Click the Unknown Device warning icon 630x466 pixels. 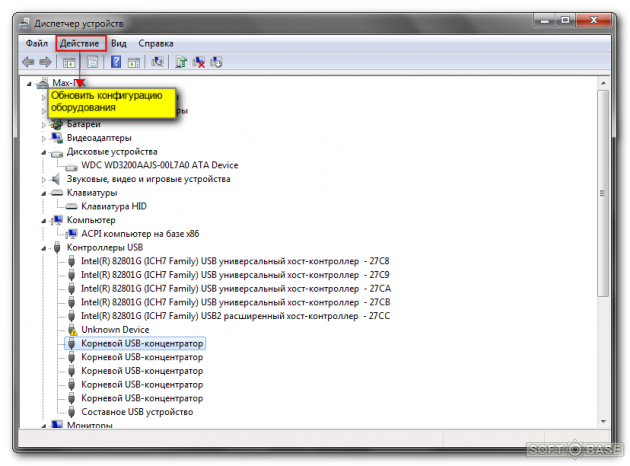(x=72, y=330)
